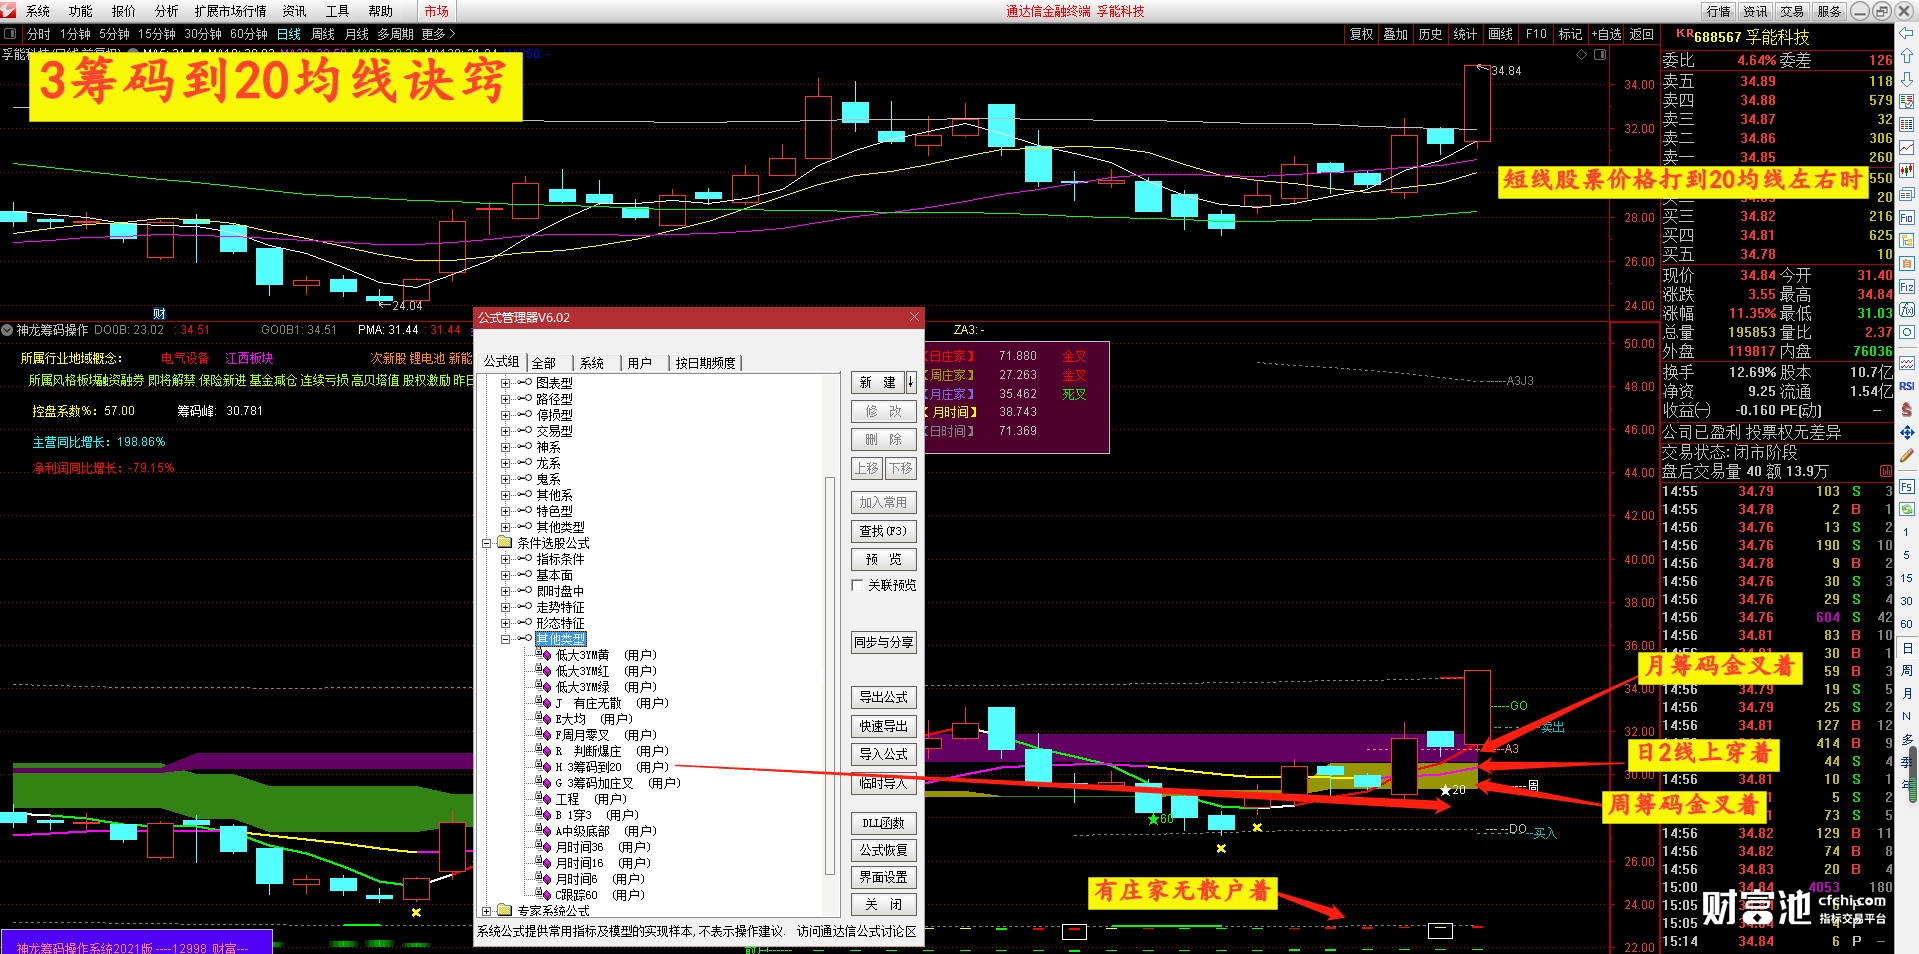The image size is (1919, 954).
Task: Click the up arrow icon in right toolbar
Action: coord(1907,56)
